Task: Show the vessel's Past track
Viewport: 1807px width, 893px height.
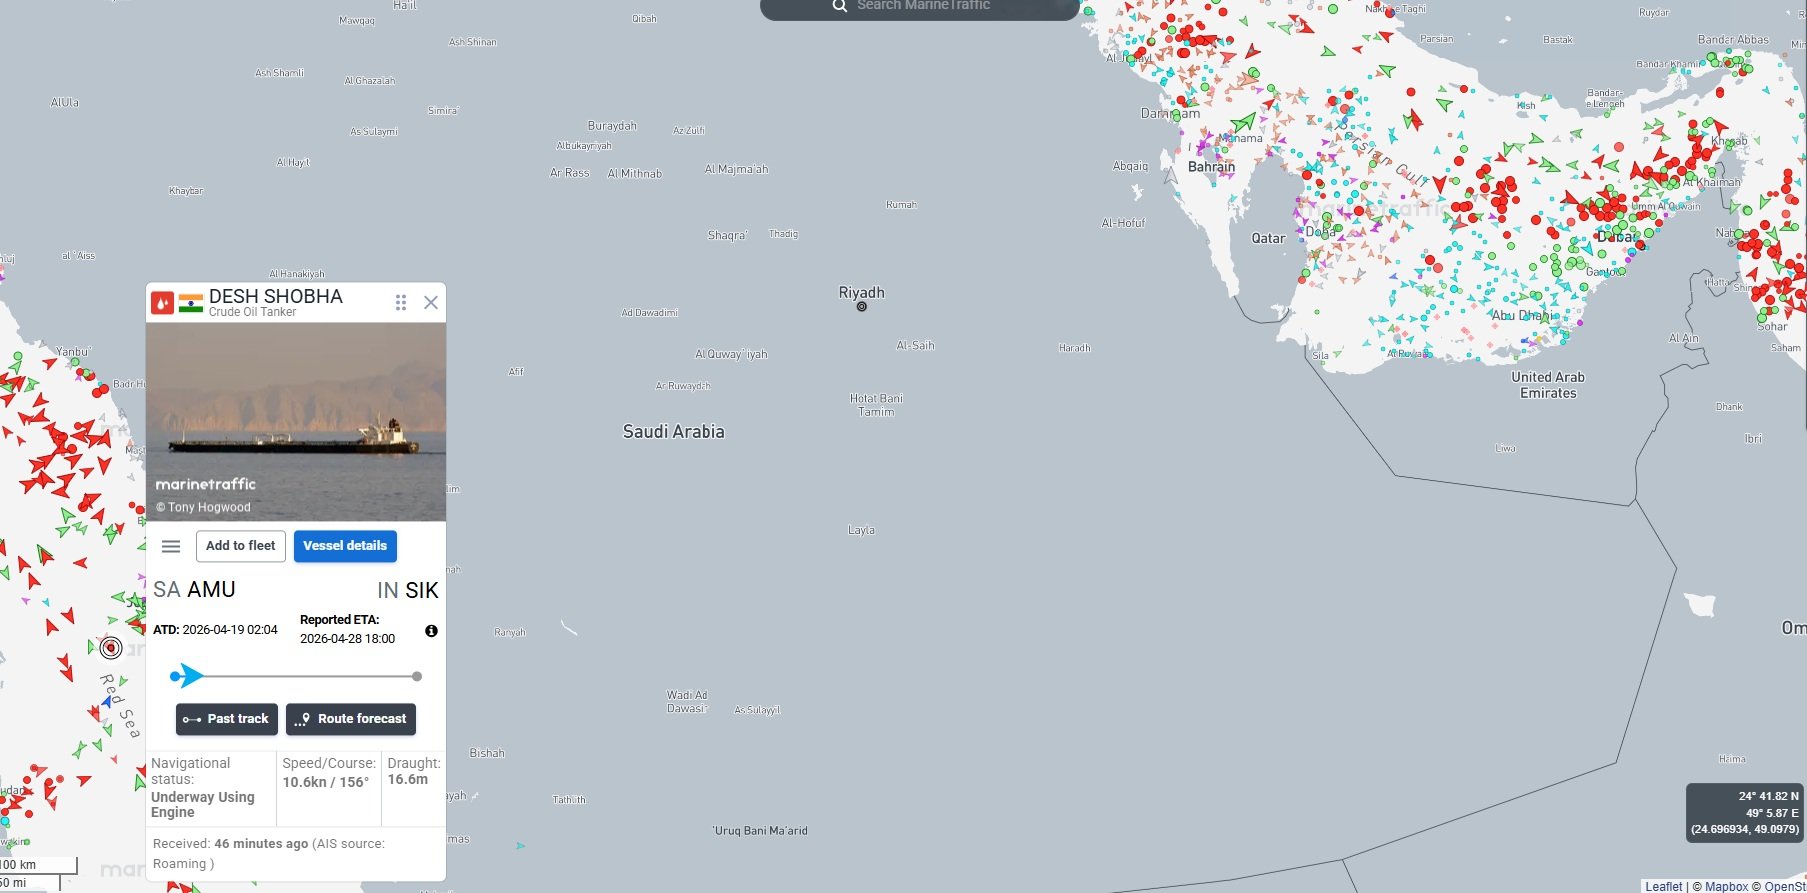Action: [227, 719]
